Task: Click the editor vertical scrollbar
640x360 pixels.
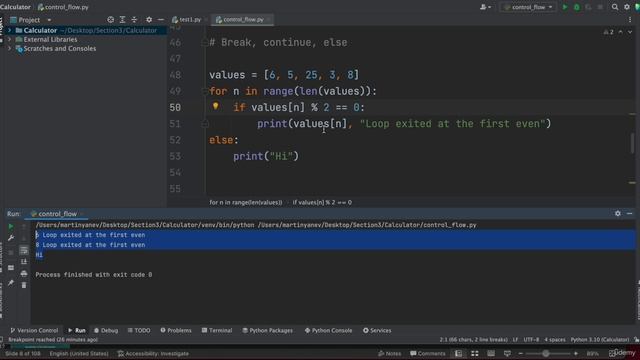Action: click(632, 144)
